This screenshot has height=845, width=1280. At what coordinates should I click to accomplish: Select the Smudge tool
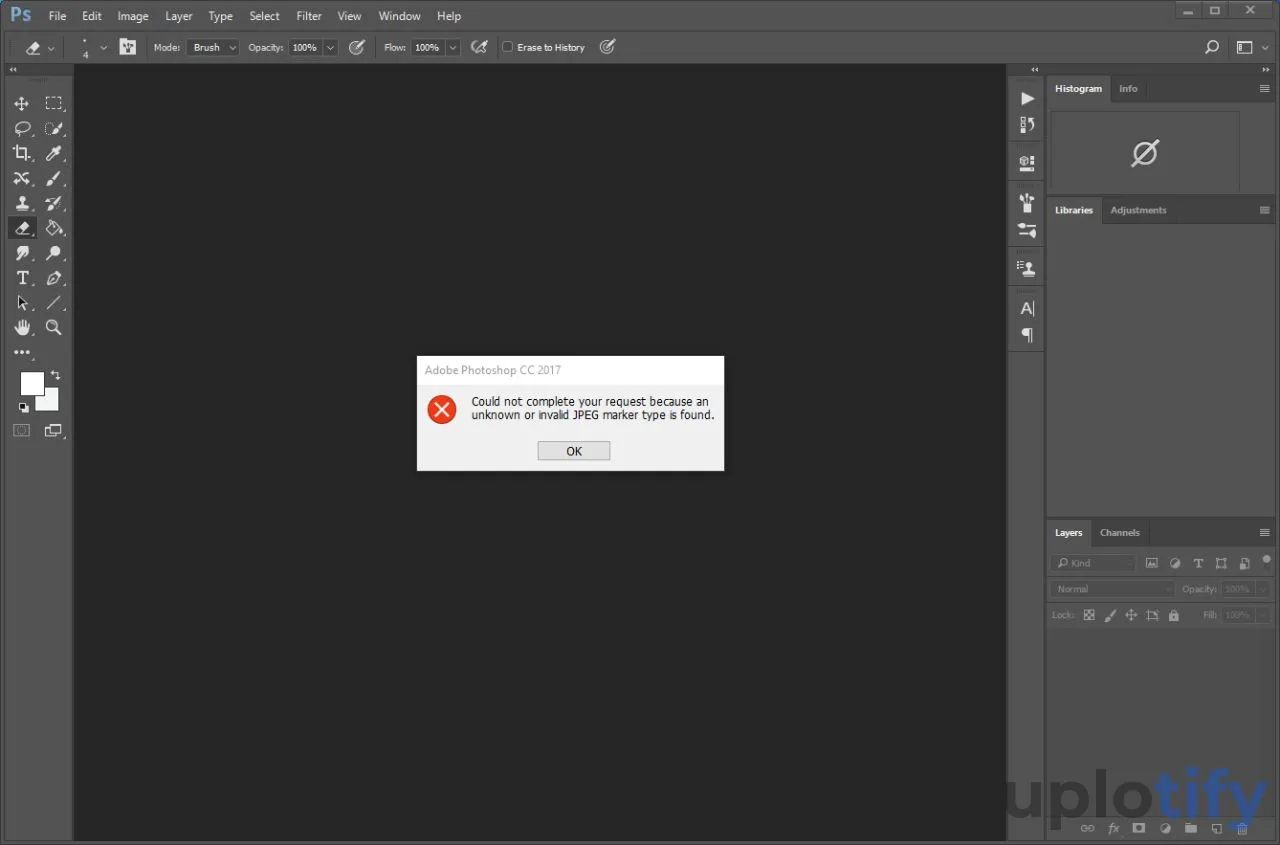click(x=22, y=253)
